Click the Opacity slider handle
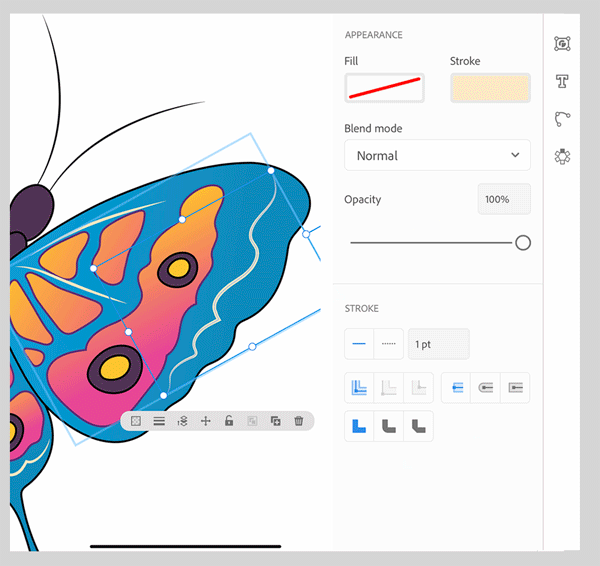The image size is (600, 566). tap(522, 243)
